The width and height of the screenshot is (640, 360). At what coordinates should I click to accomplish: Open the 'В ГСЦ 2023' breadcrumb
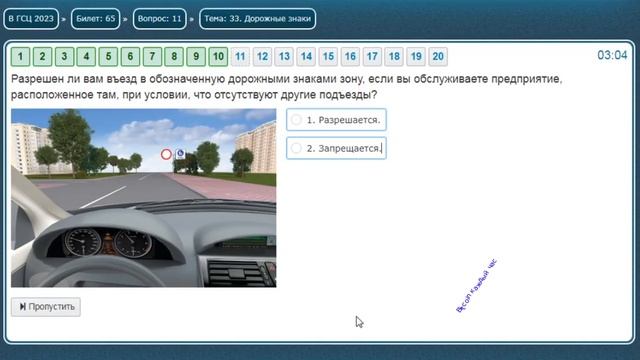tap(31, 19)
